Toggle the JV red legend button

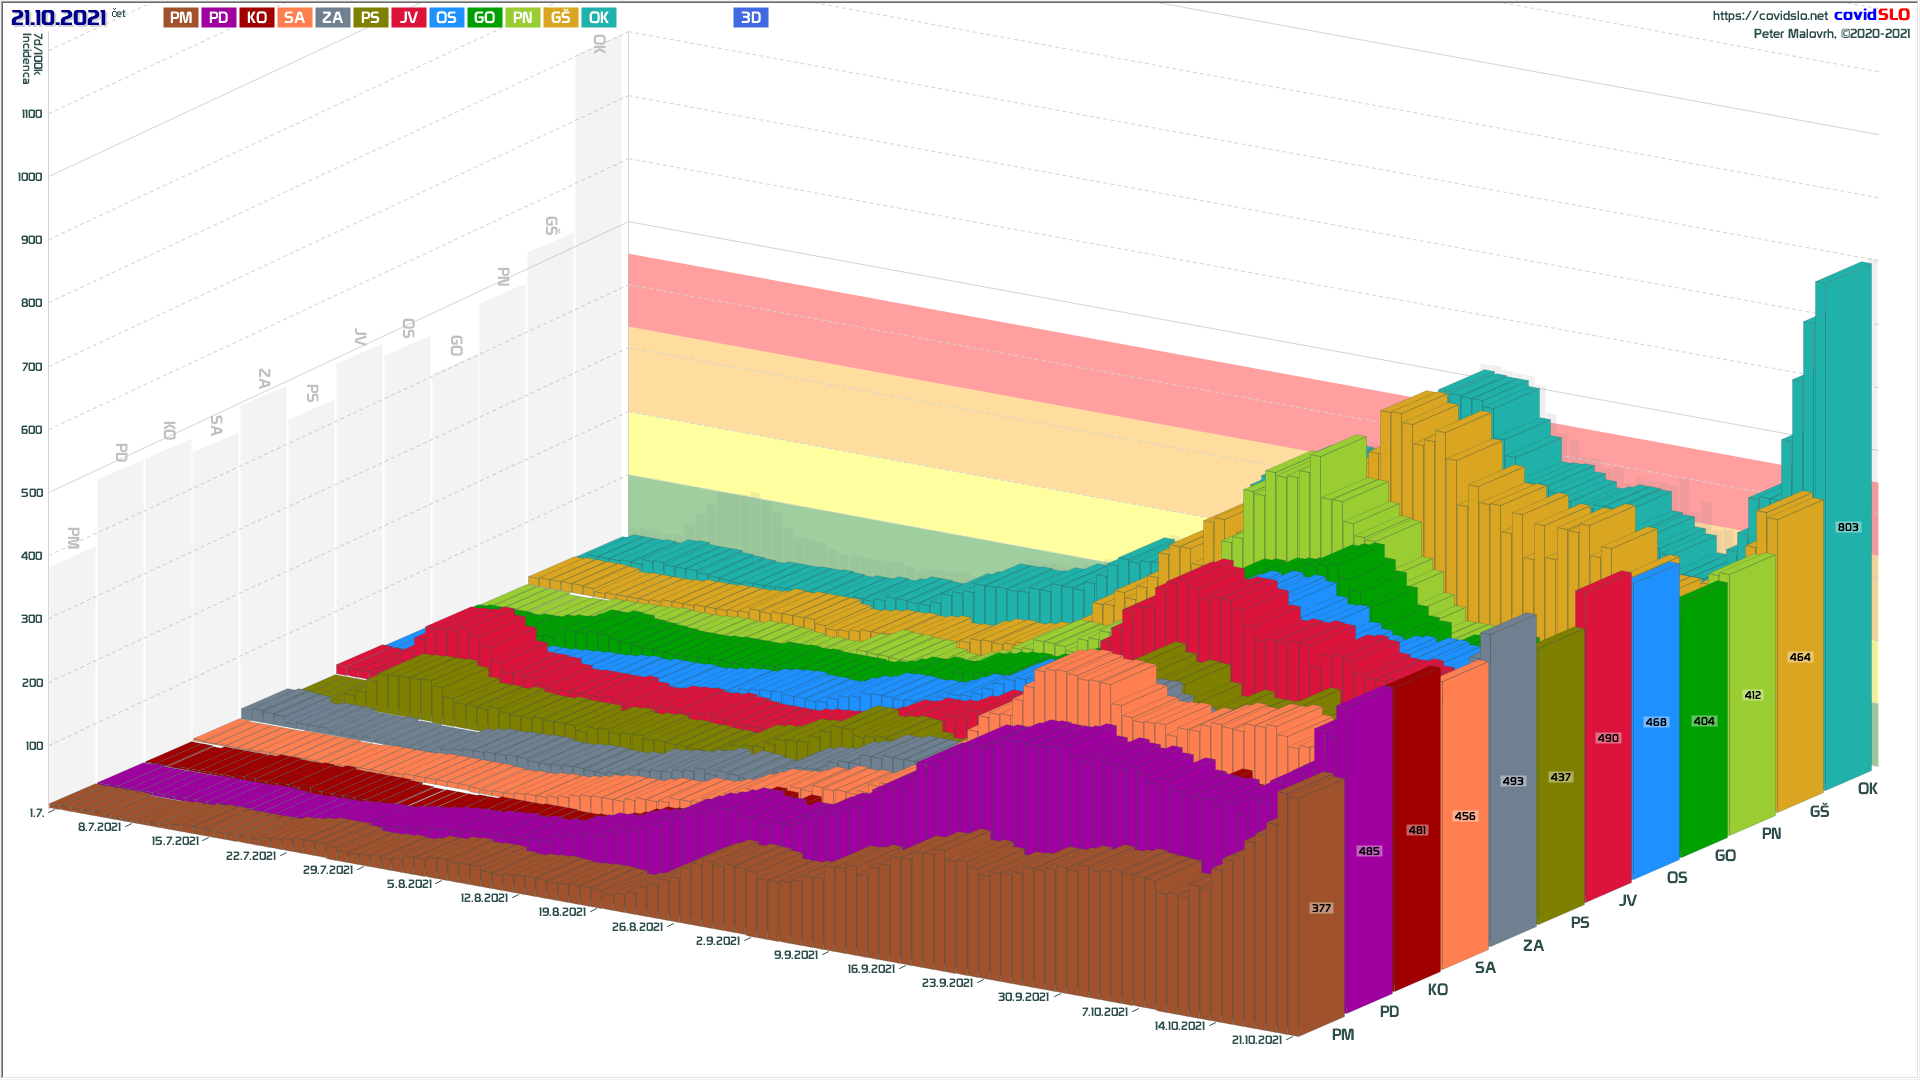[x=408, y=18]
